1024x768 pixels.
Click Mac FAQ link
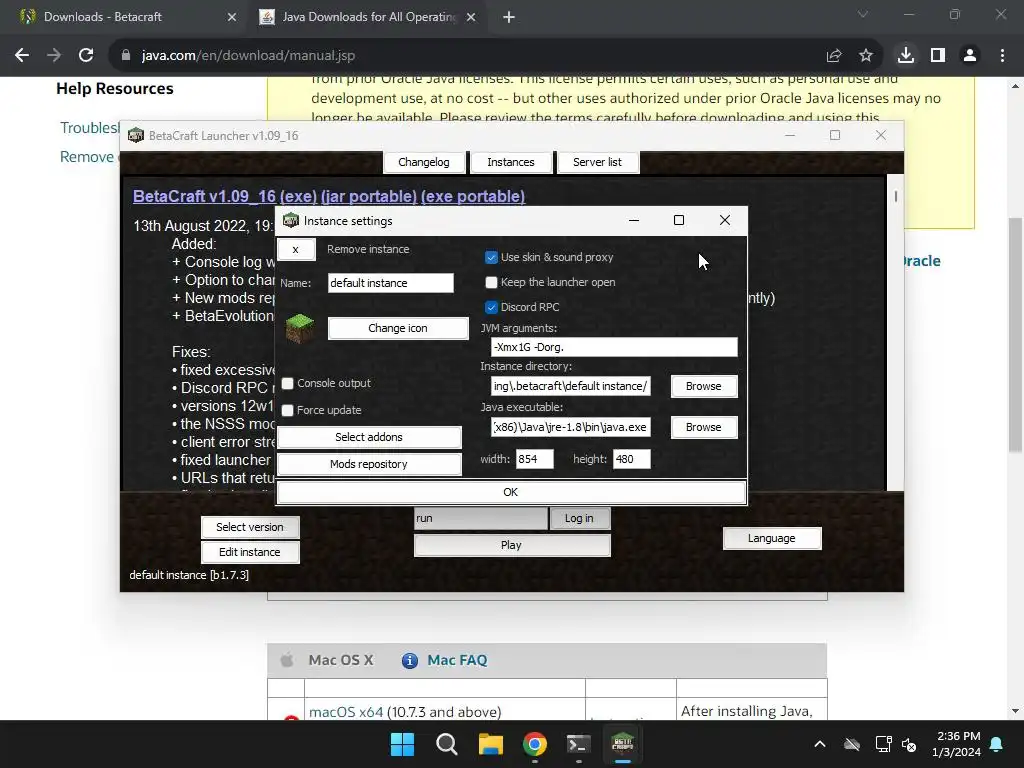[457, 660]
